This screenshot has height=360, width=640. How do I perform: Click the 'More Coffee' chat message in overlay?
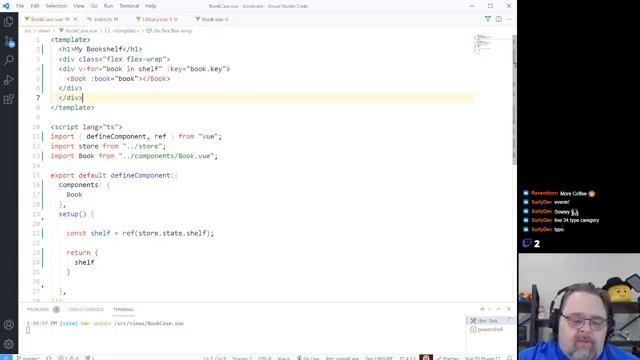tap(559, 193)
